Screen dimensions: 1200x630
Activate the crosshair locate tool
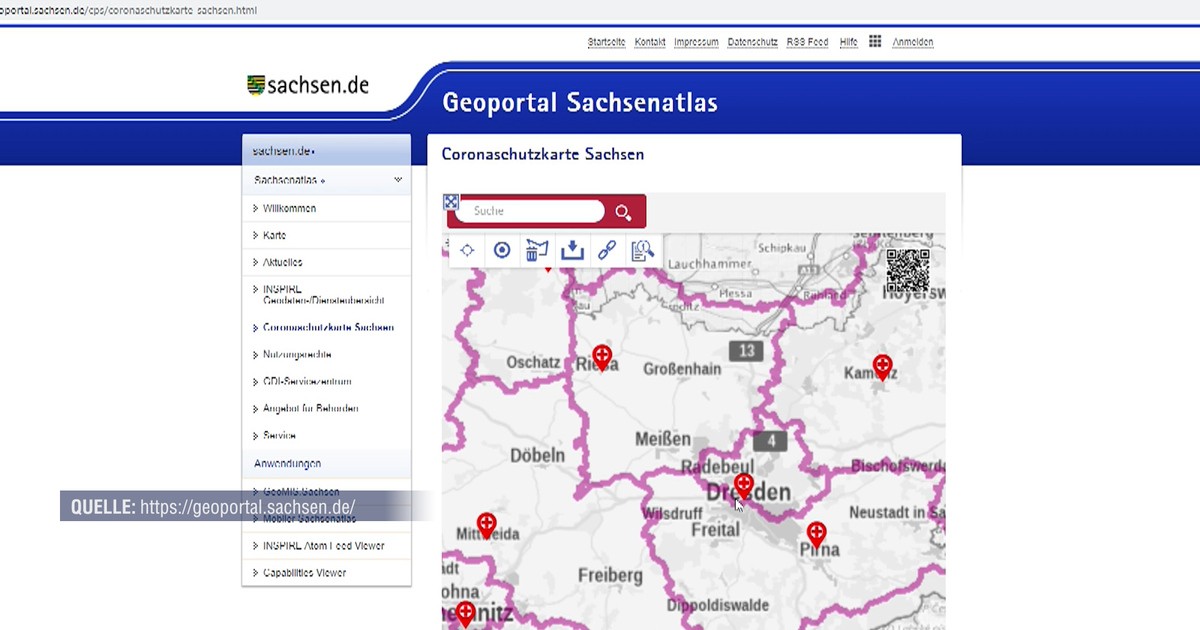click(467, 250)
